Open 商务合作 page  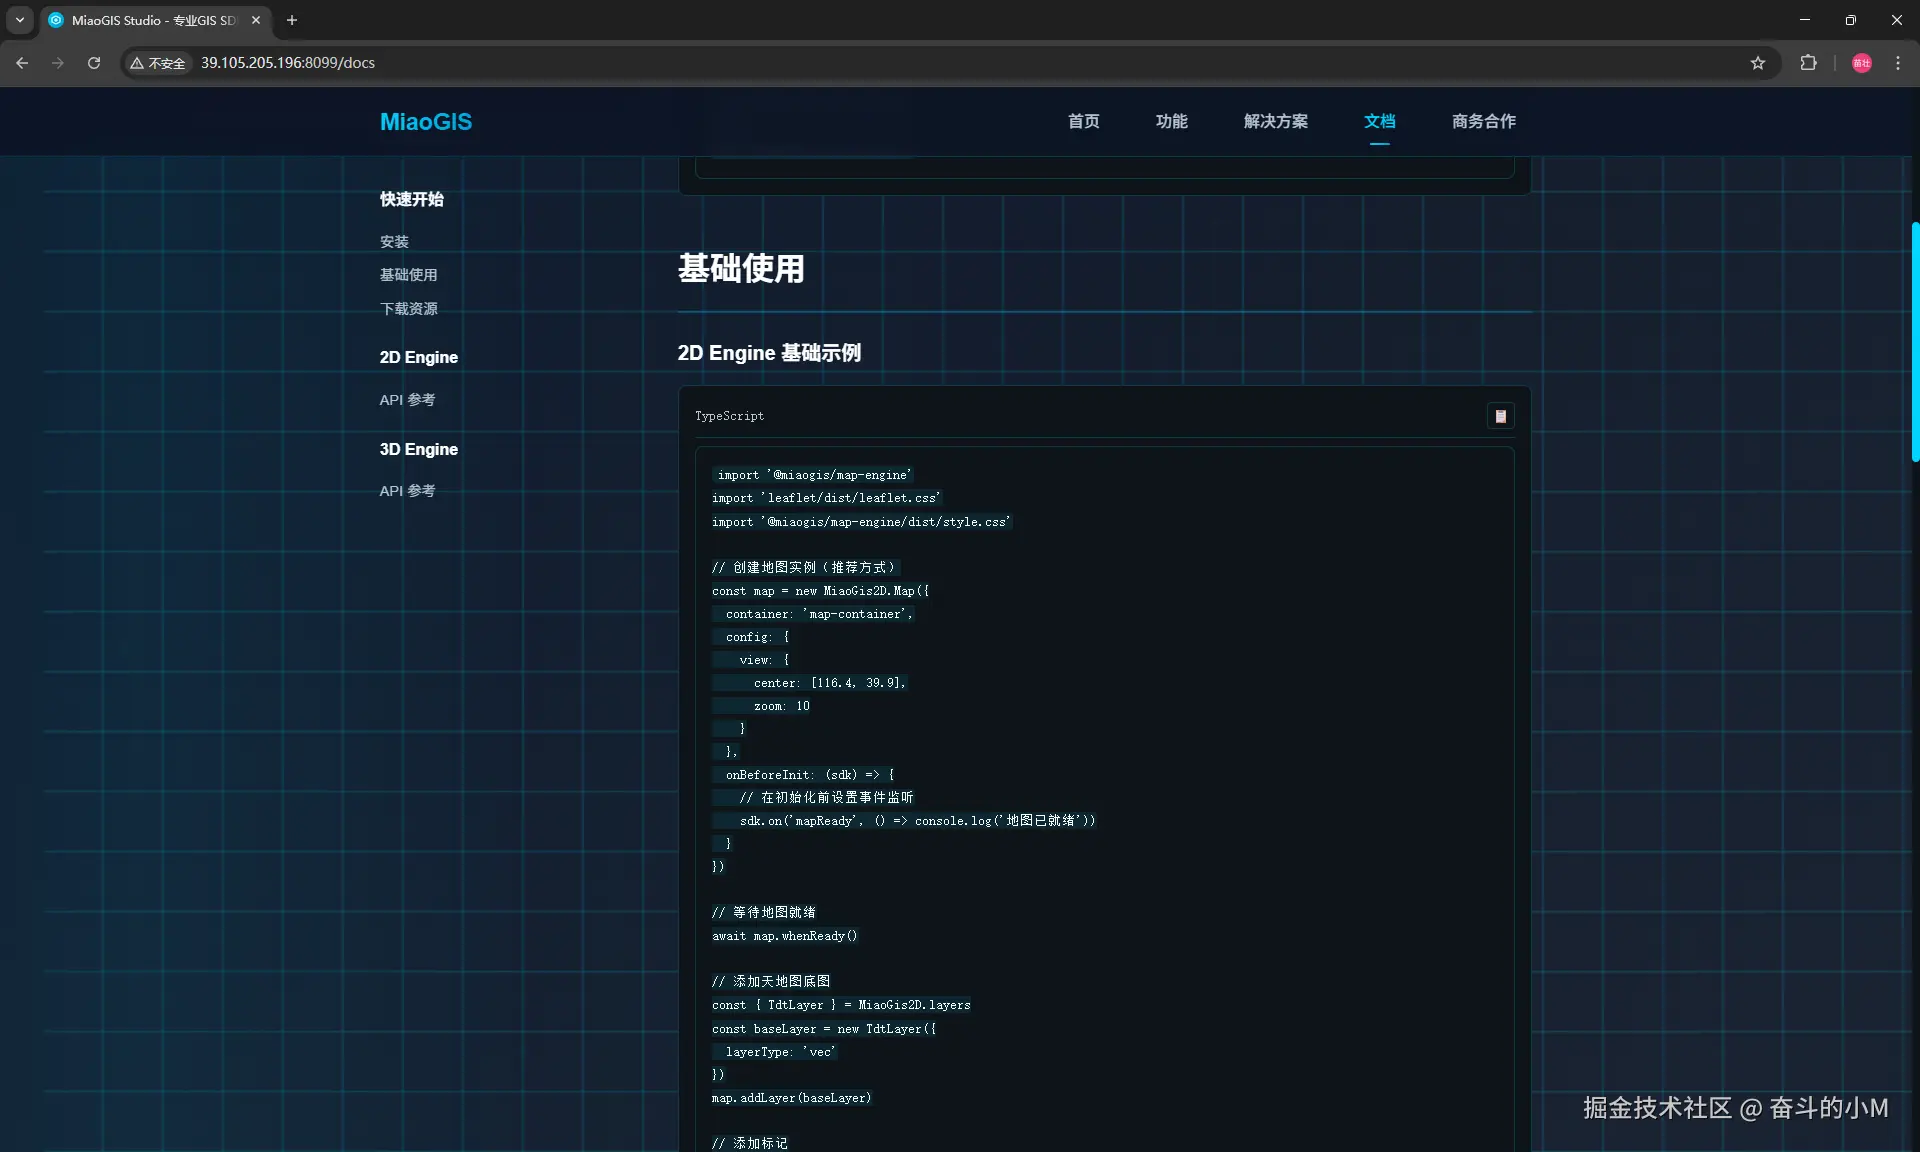(x=1483, y=121)
